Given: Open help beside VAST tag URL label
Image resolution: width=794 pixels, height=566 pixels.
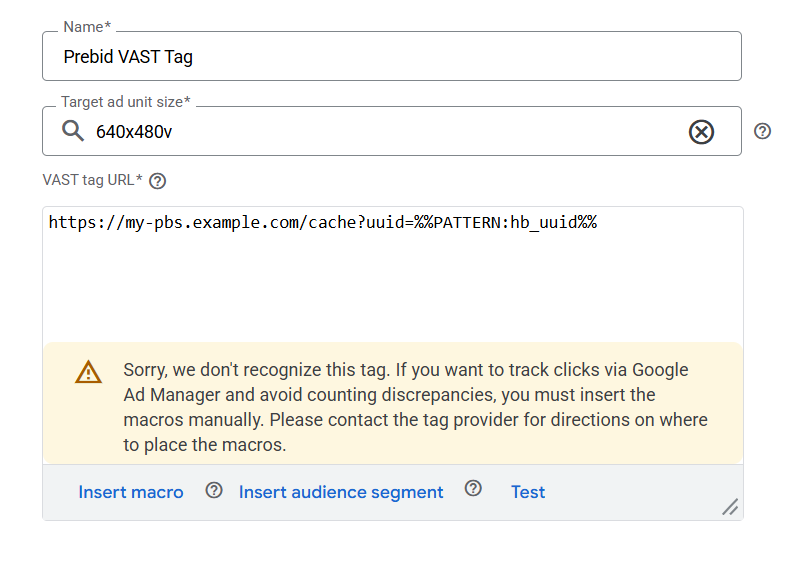Looking at the screenshot, I should [x=157, y=181].
